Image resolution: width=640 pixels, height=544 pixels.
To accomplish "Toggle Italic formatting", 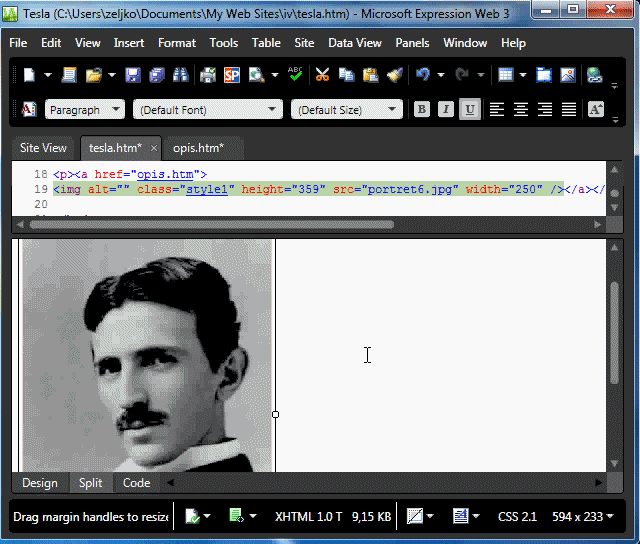I will pos(446,110).
